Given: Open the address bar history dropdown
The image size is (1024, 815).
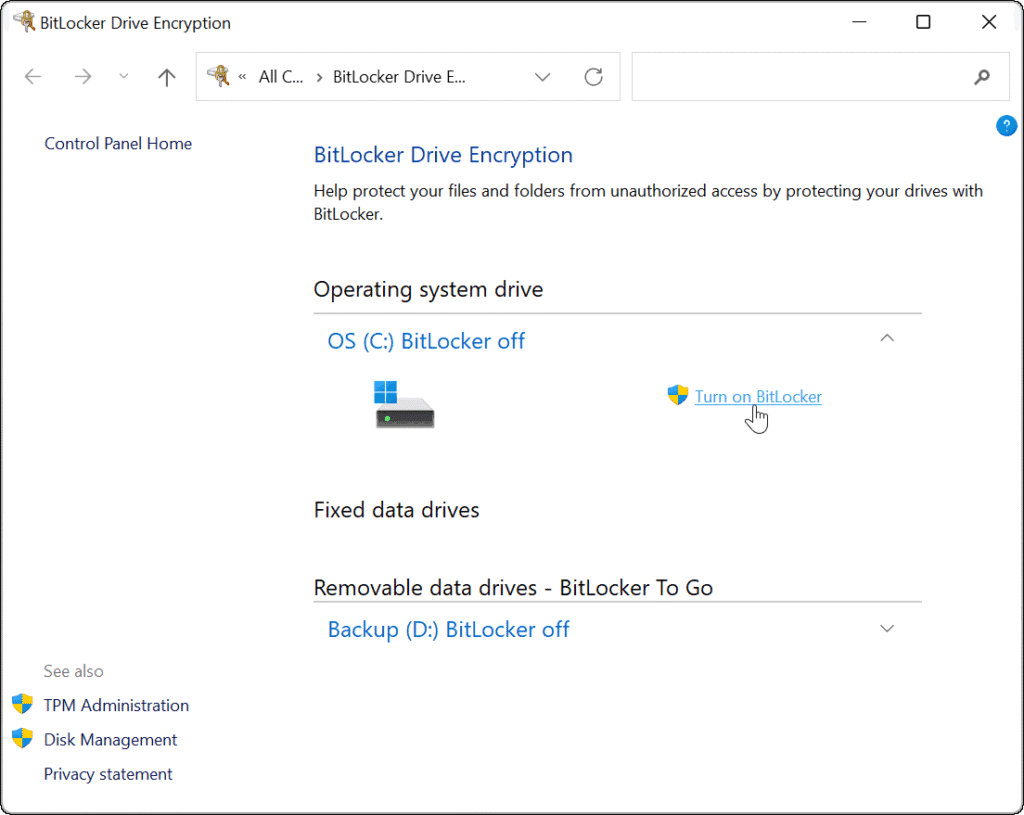Looking at the screenshot, I should click(x=542, y=77).
